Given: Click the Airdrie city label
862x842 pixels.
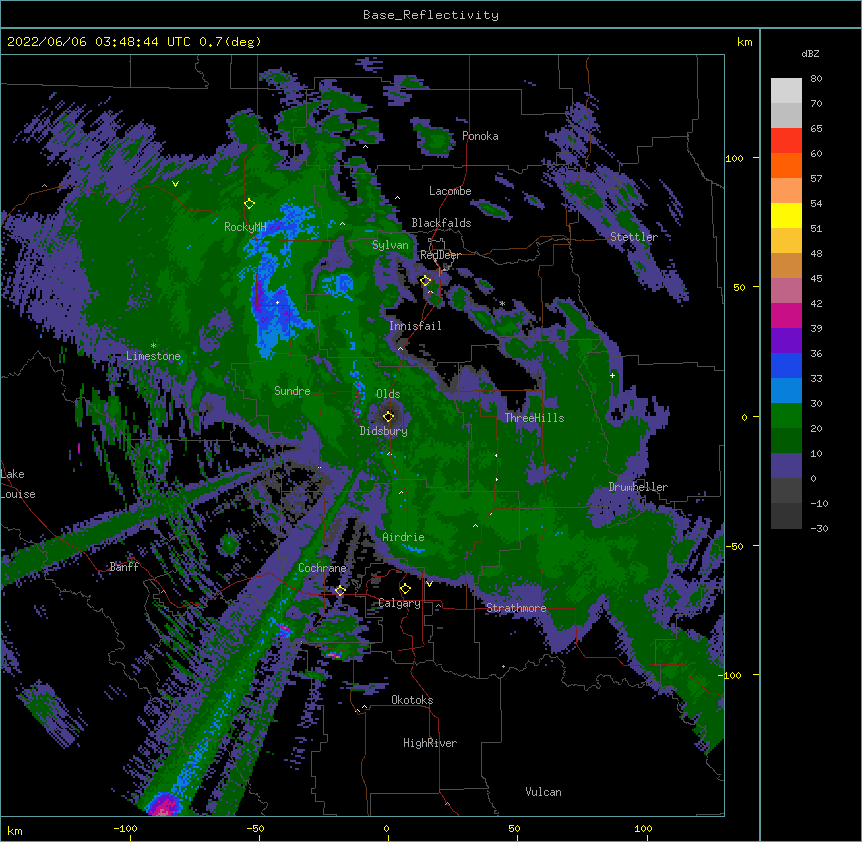Looking at the screenshot, I should click(404, 537).
